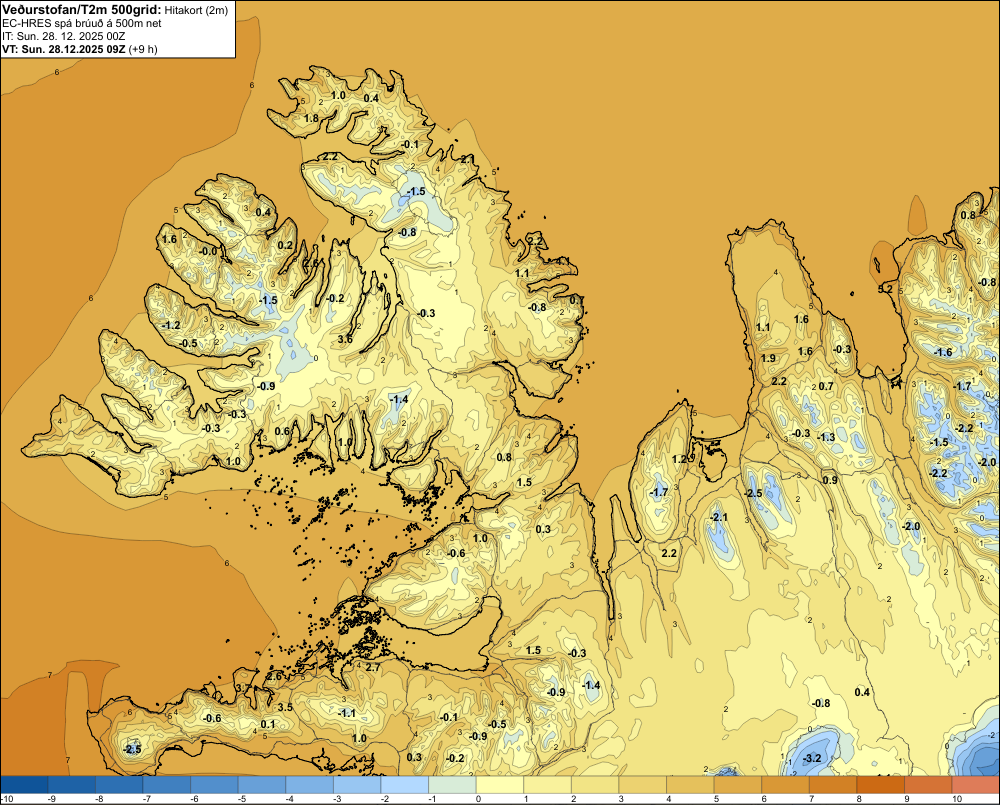Click the 'Hitakort (2m)' label in header
Viewport: 1000px width, 805px height.
[196, 10]
